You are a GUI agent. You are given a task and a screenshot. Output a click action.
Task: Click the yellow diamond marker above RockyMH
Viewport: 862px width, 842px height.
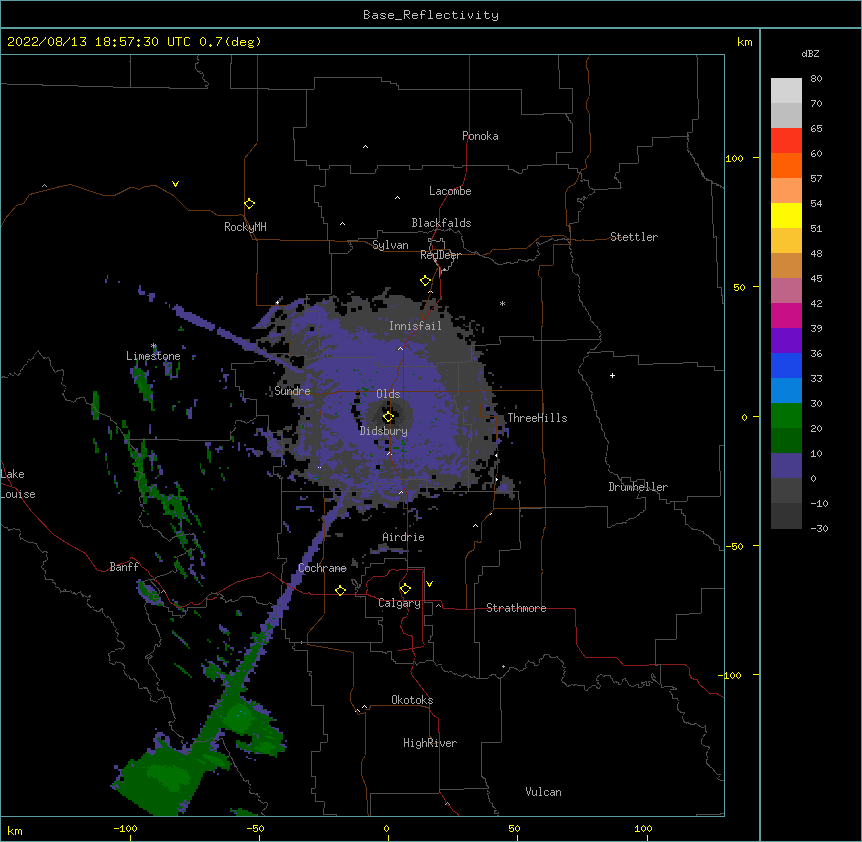click(x=249, y=204)
